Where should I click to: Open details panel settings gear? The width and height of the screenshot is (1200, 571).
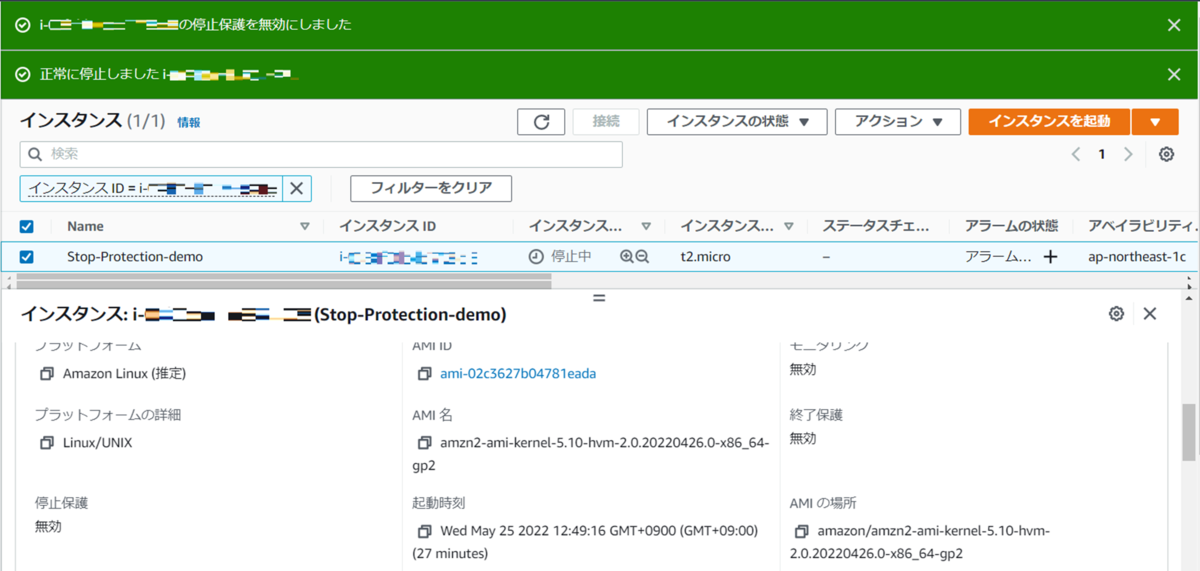(x=1116, y=314)
